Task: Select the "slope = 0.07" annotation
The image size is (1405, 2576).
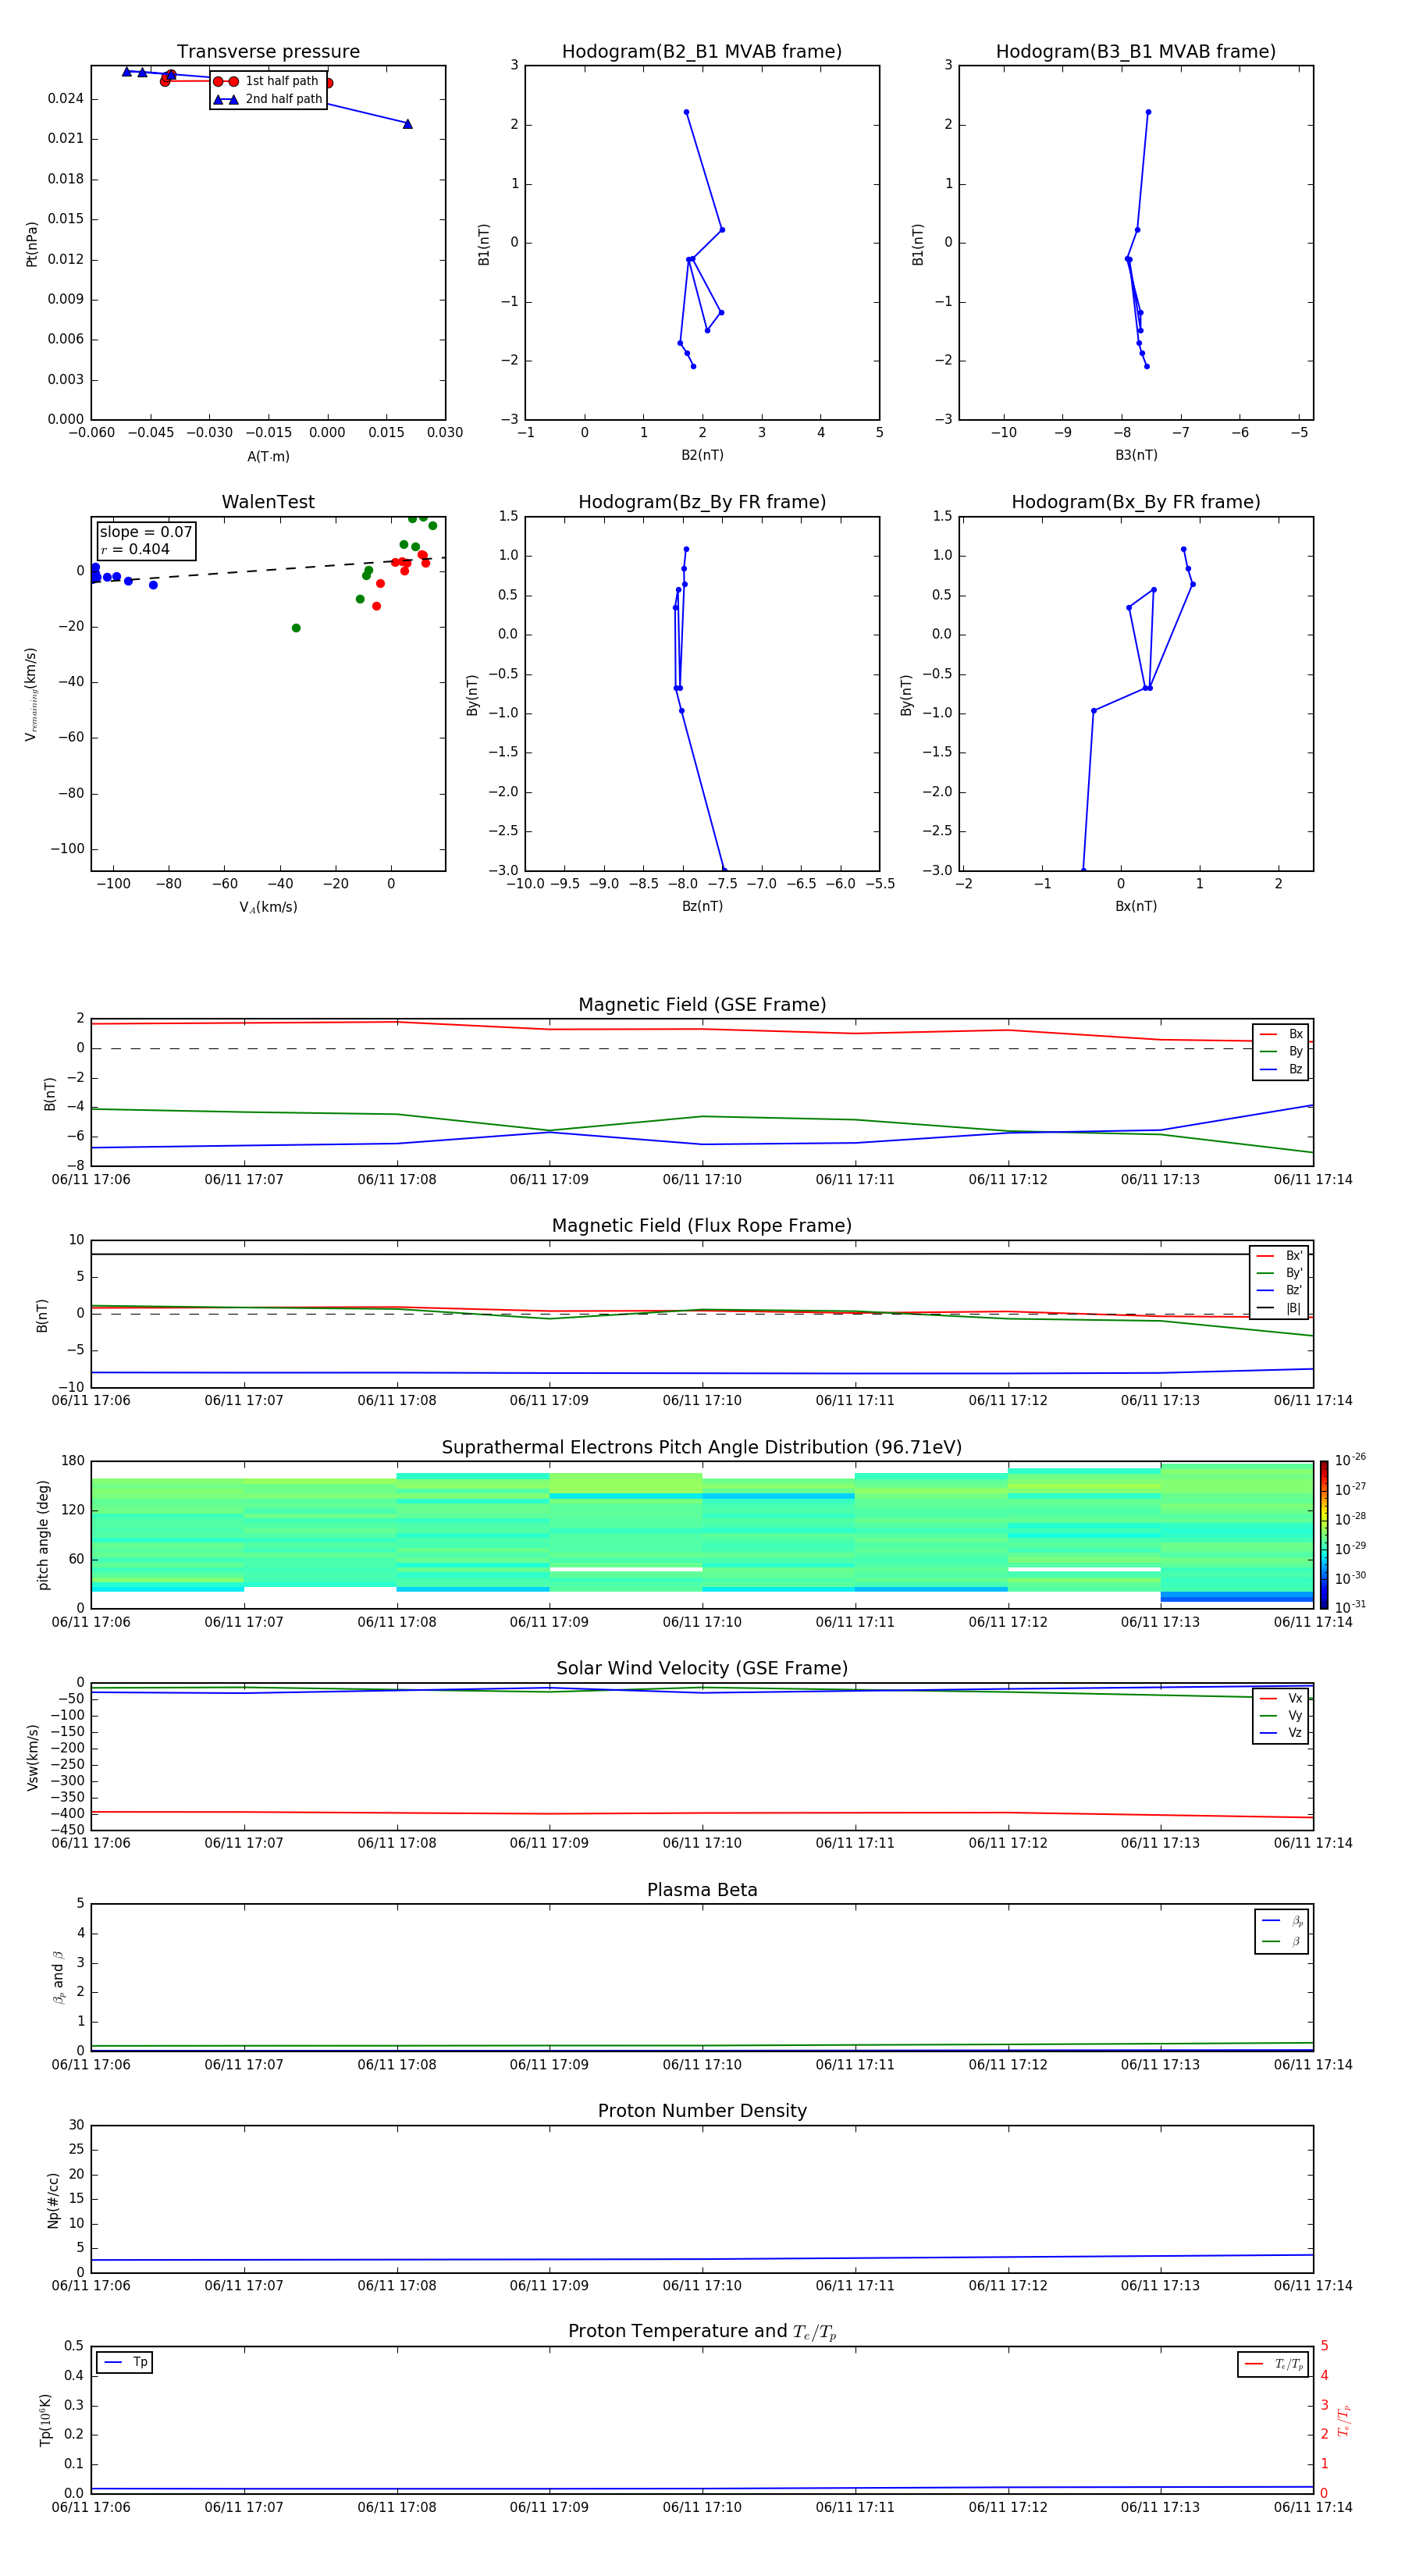Action: [145, 532]
